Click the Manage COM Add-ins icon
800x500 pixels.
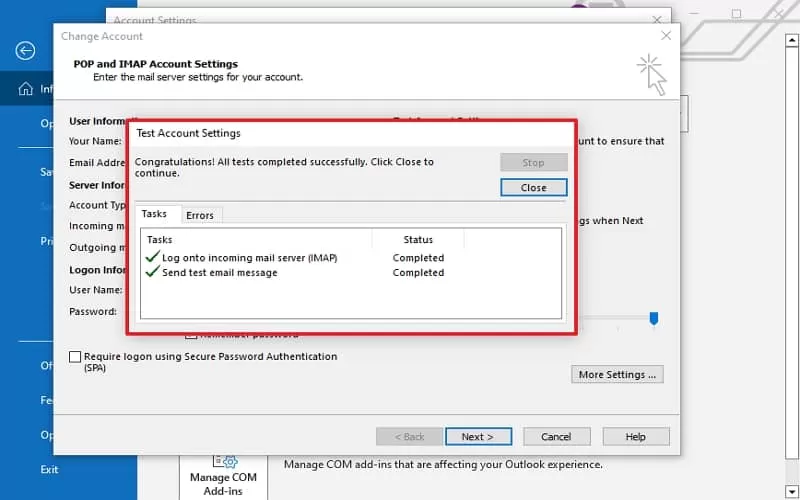click(x=225, y=462)
